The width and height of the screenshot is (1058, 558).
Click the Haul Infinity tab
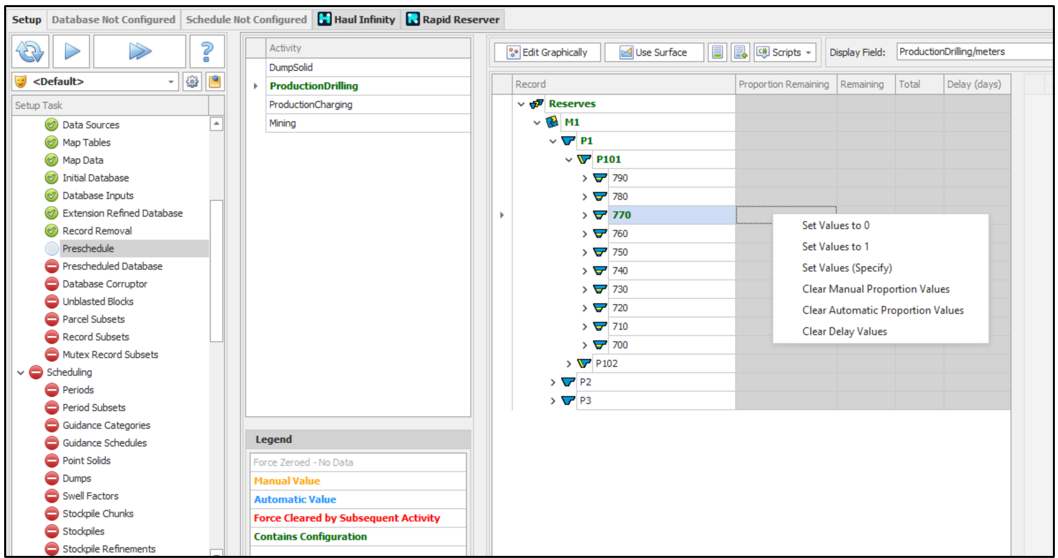coord(356,19)
